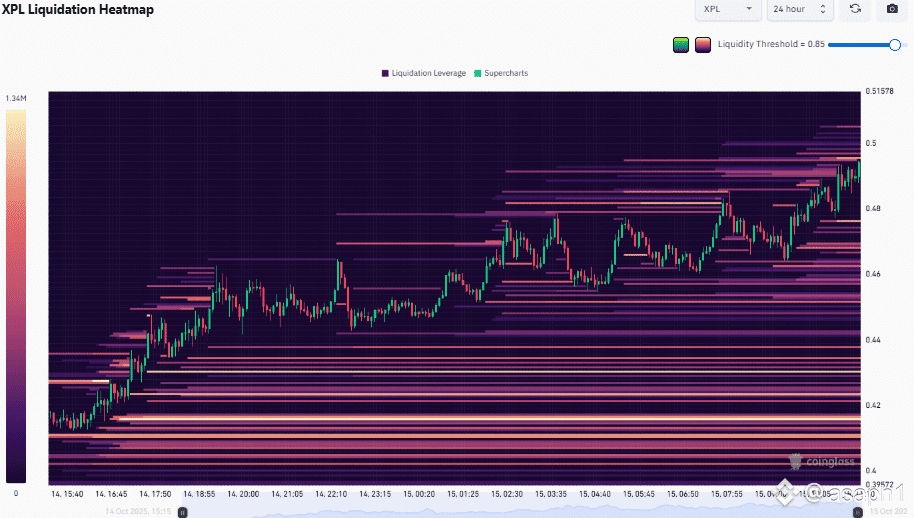Screen dimensions: 914x518
Task: Click the XPL dropdown caret arrow
Action: tap(749, 9)
